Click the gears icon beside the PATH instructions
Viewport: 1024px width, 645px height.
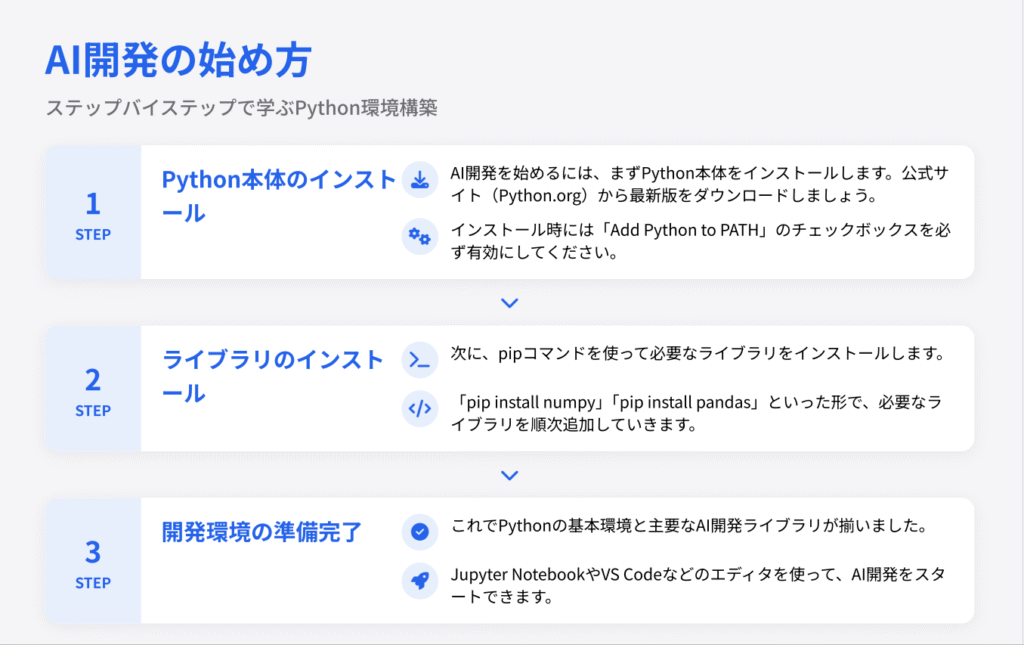(420, 237)
